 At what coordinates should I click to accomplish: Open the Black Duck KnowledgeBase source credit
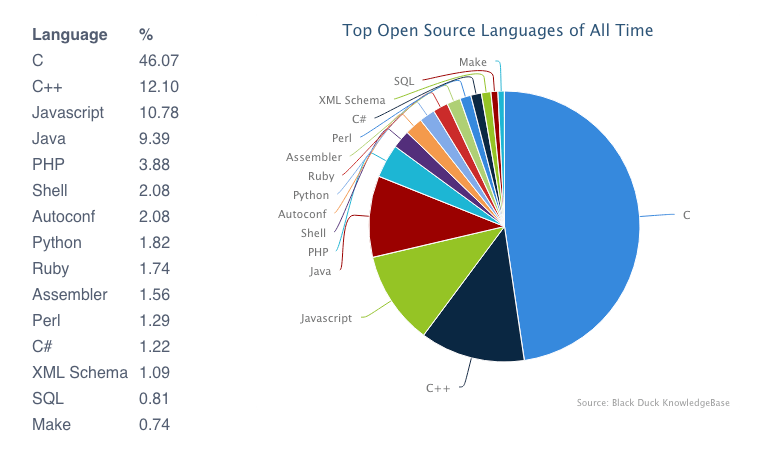tap(653, 403)
